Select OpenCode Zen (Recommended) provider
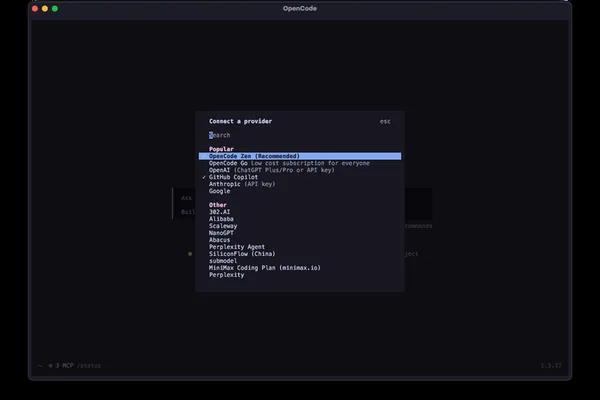 tap(300, 156)
